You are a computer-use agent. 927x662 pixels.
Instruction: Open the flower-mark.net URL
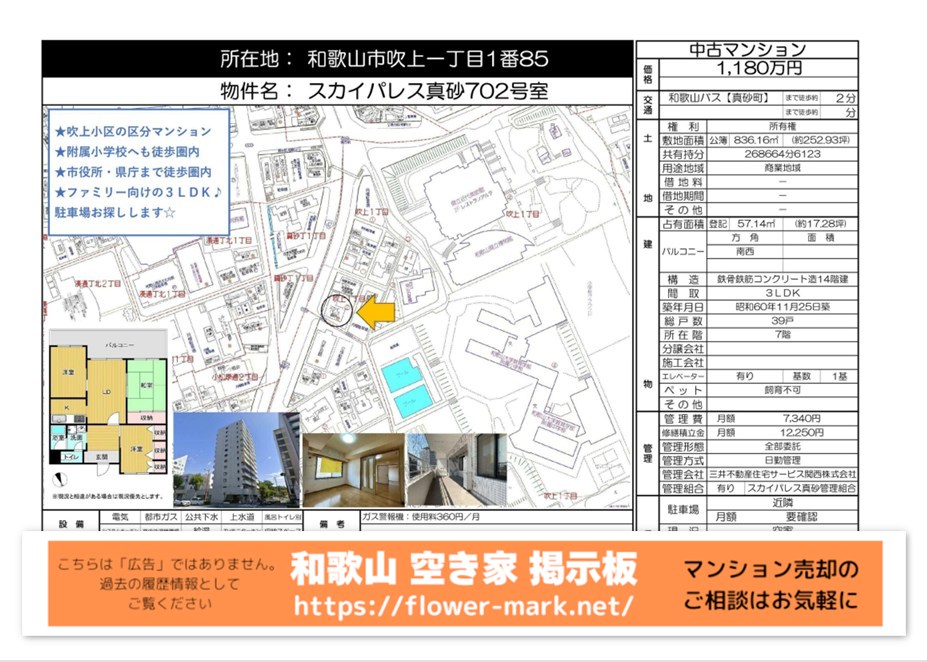pos(463,606)
